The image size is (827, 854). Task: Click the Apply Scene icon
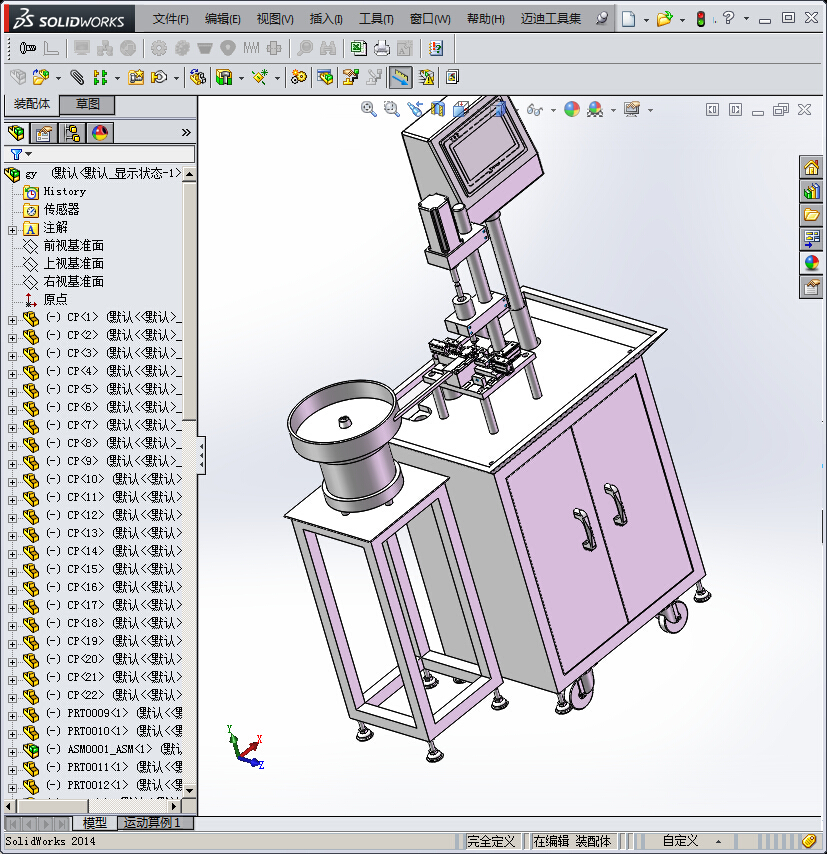[595, 109]
